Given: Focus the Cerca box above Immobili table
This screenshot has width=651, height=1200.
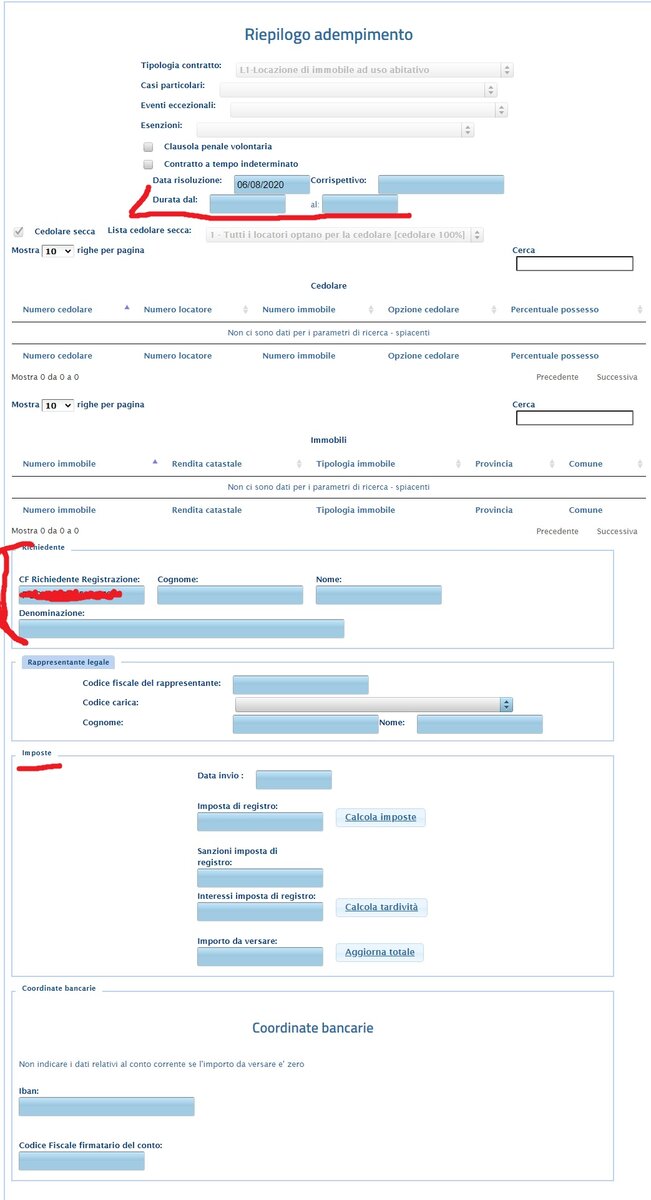Looking at the screenshot, I should click(575, 418).
